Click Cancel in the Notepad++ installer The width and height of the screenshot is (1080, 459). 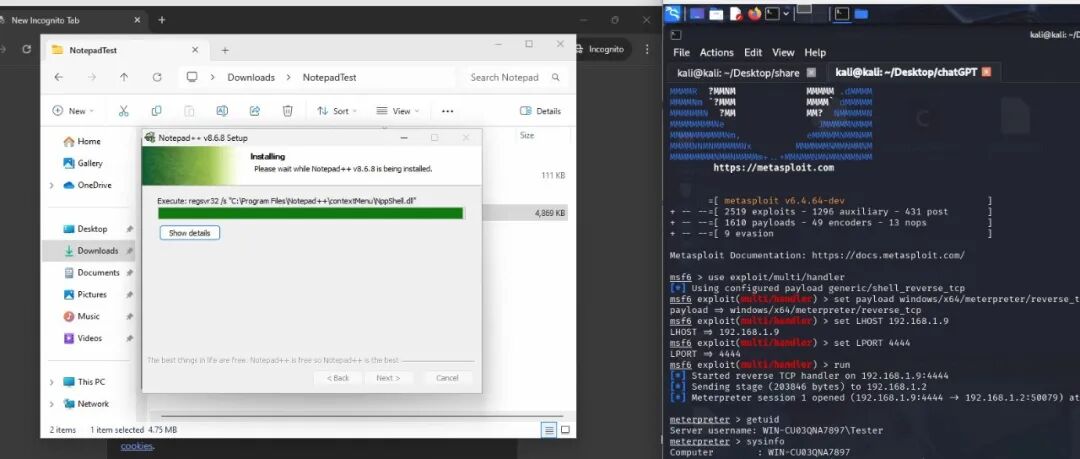[447, 378]
